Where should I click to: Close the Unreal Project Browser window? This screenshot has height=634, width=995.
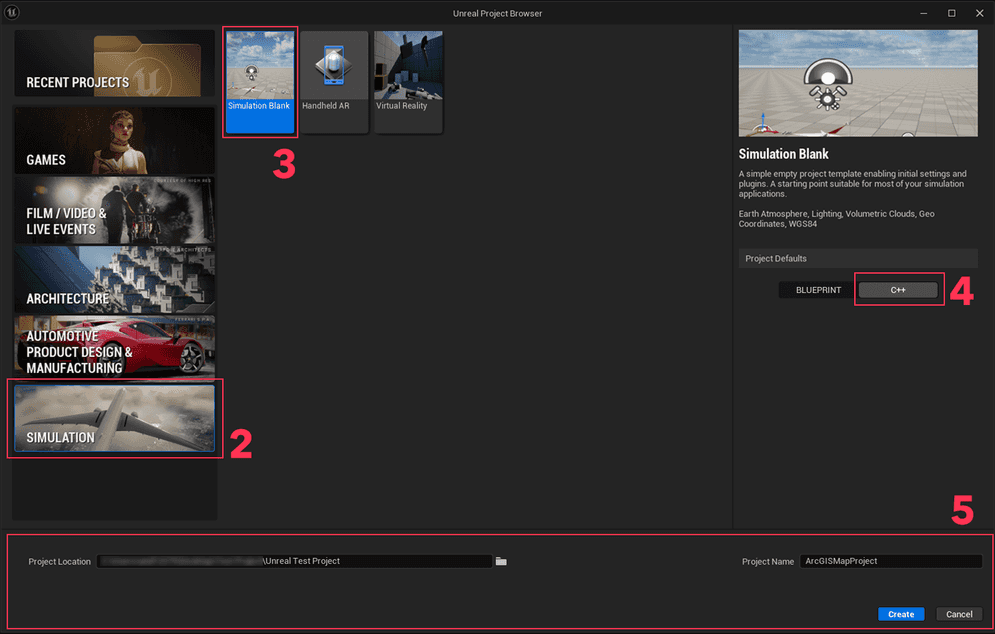(980, 13)
